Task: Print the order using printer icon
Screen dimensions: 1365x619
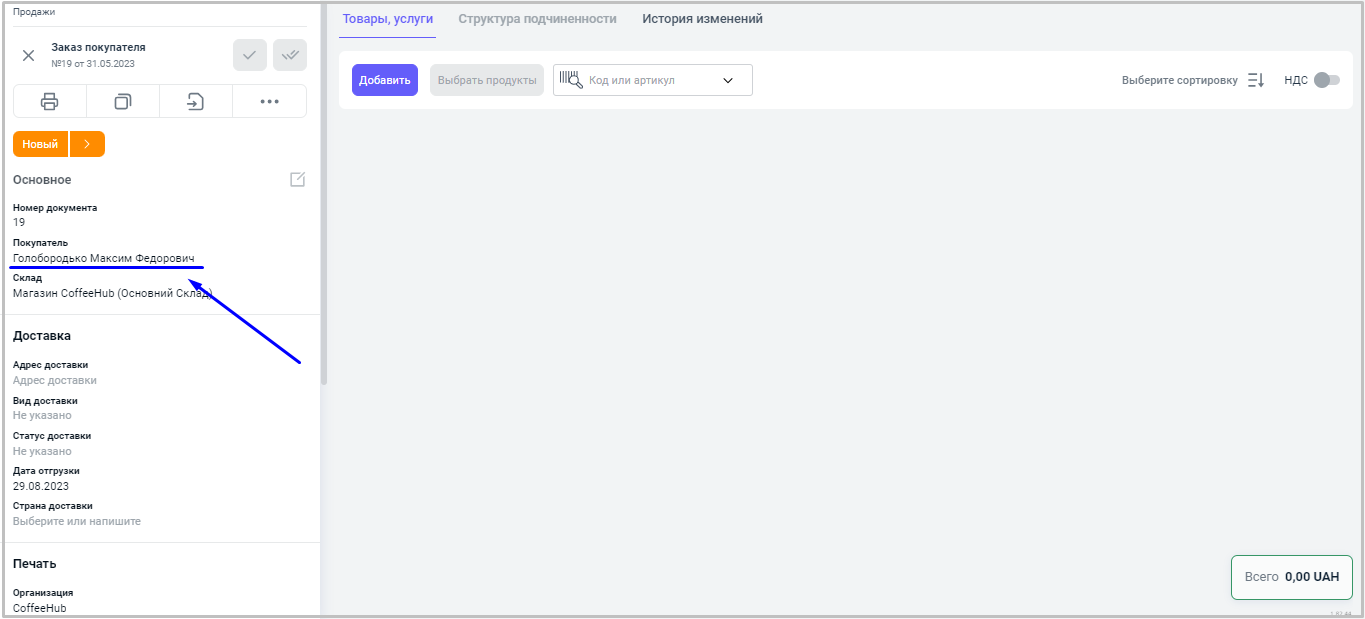Action: (x=49, y=101)
